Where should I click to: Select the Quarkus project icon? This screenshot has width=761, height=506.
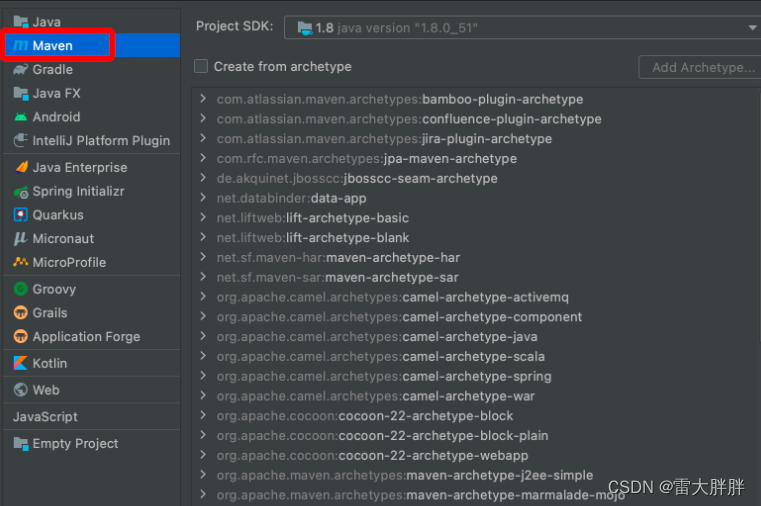point(20,215)
